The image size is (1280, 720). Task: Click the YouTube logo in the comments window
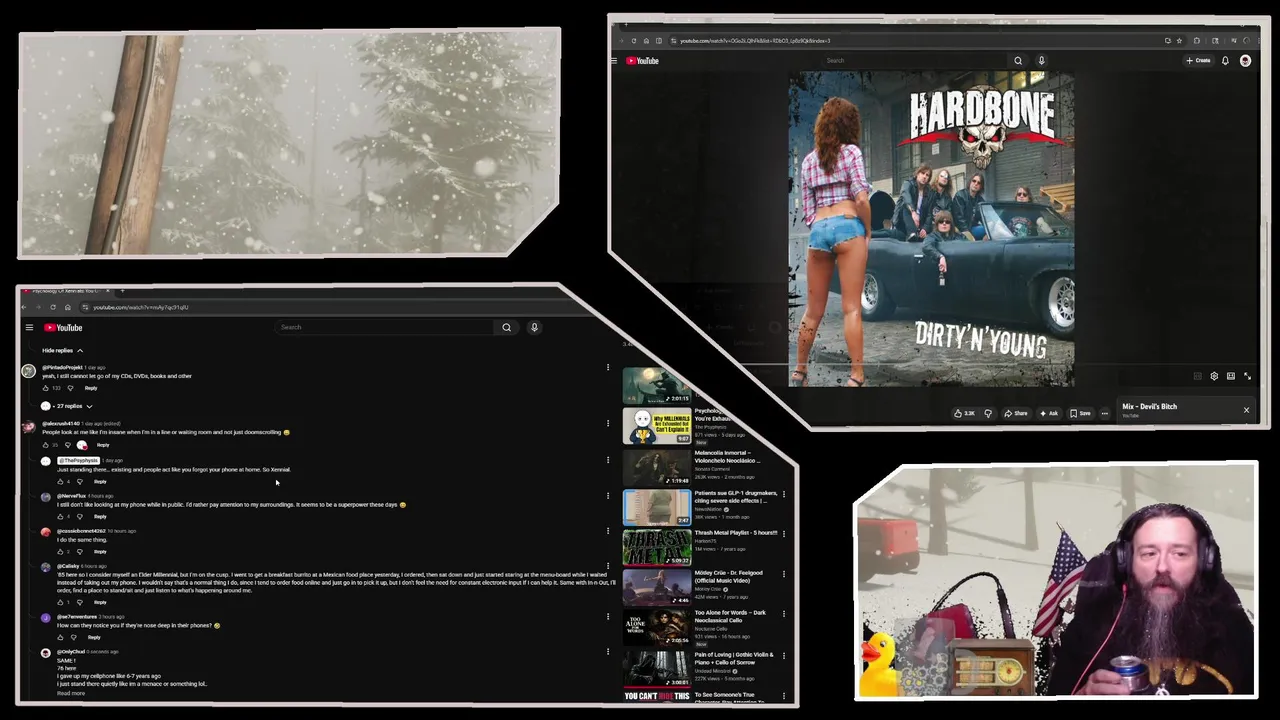tap(63, 328)
